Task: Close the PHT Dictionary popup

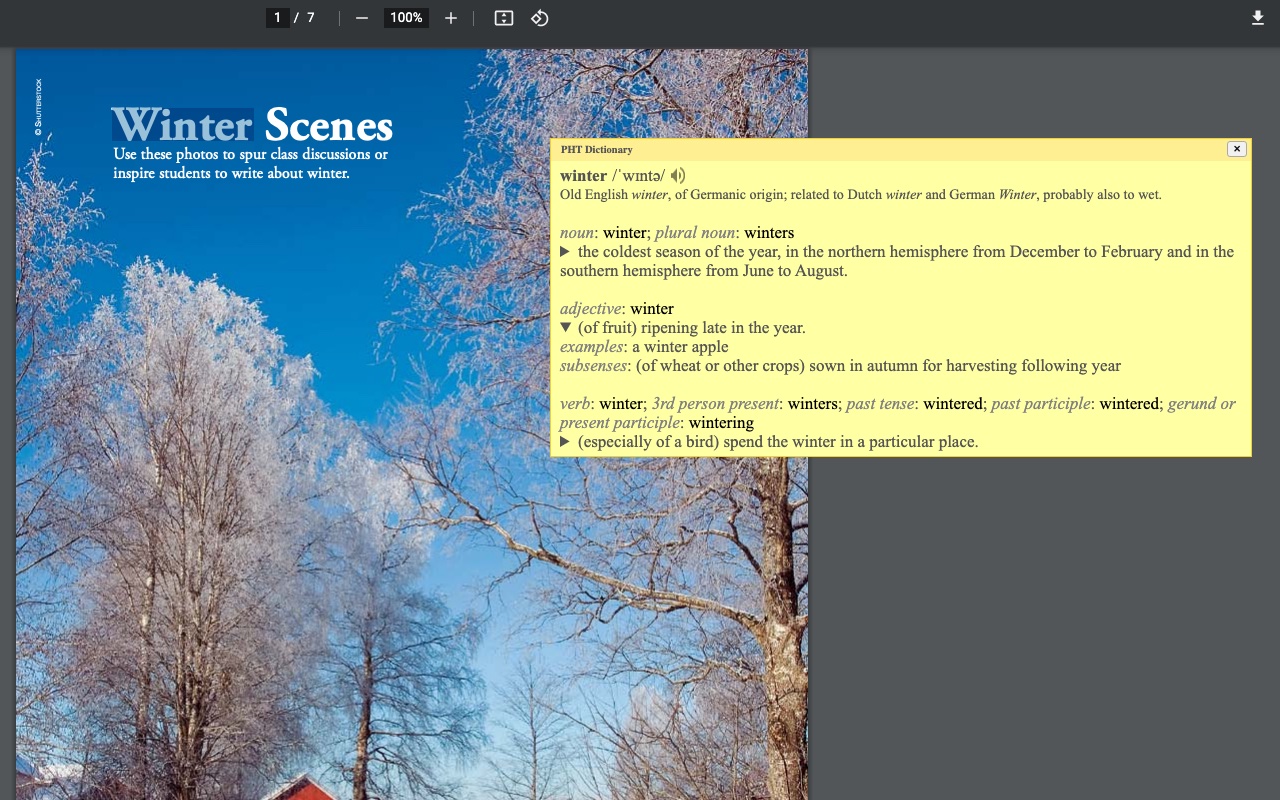Action: 1237,148
